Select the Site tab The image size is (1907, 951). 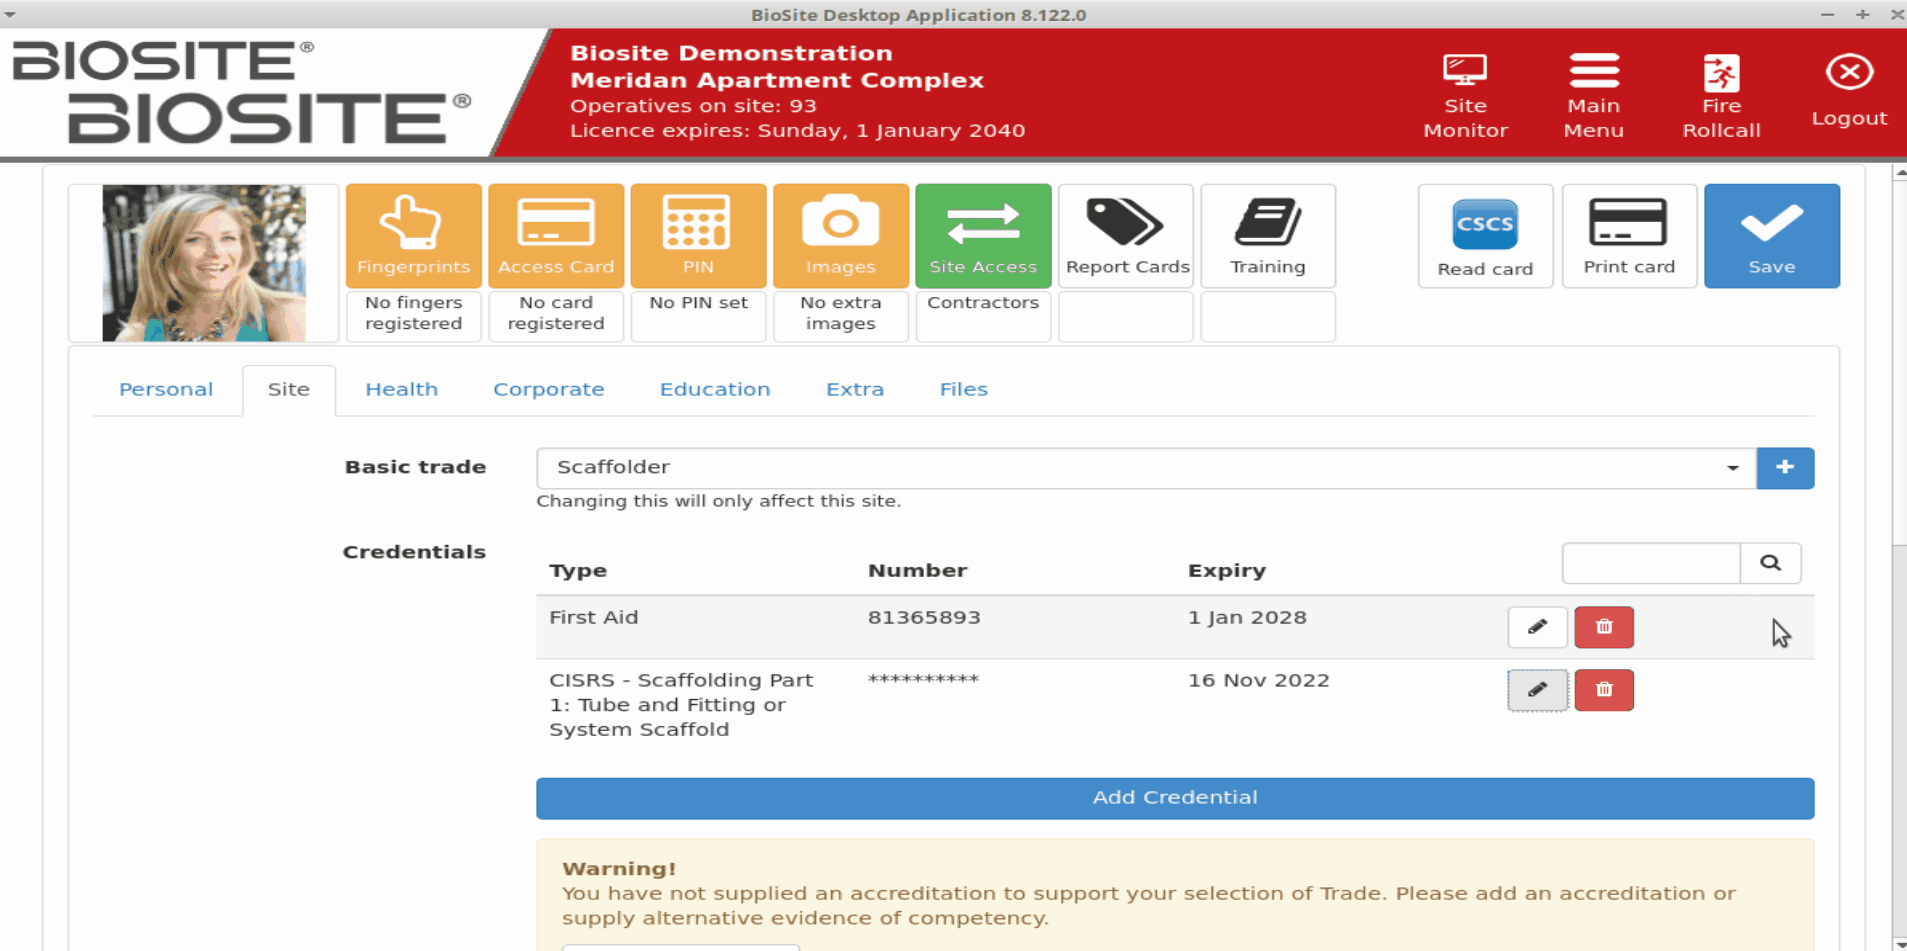(x=288, y=390)
